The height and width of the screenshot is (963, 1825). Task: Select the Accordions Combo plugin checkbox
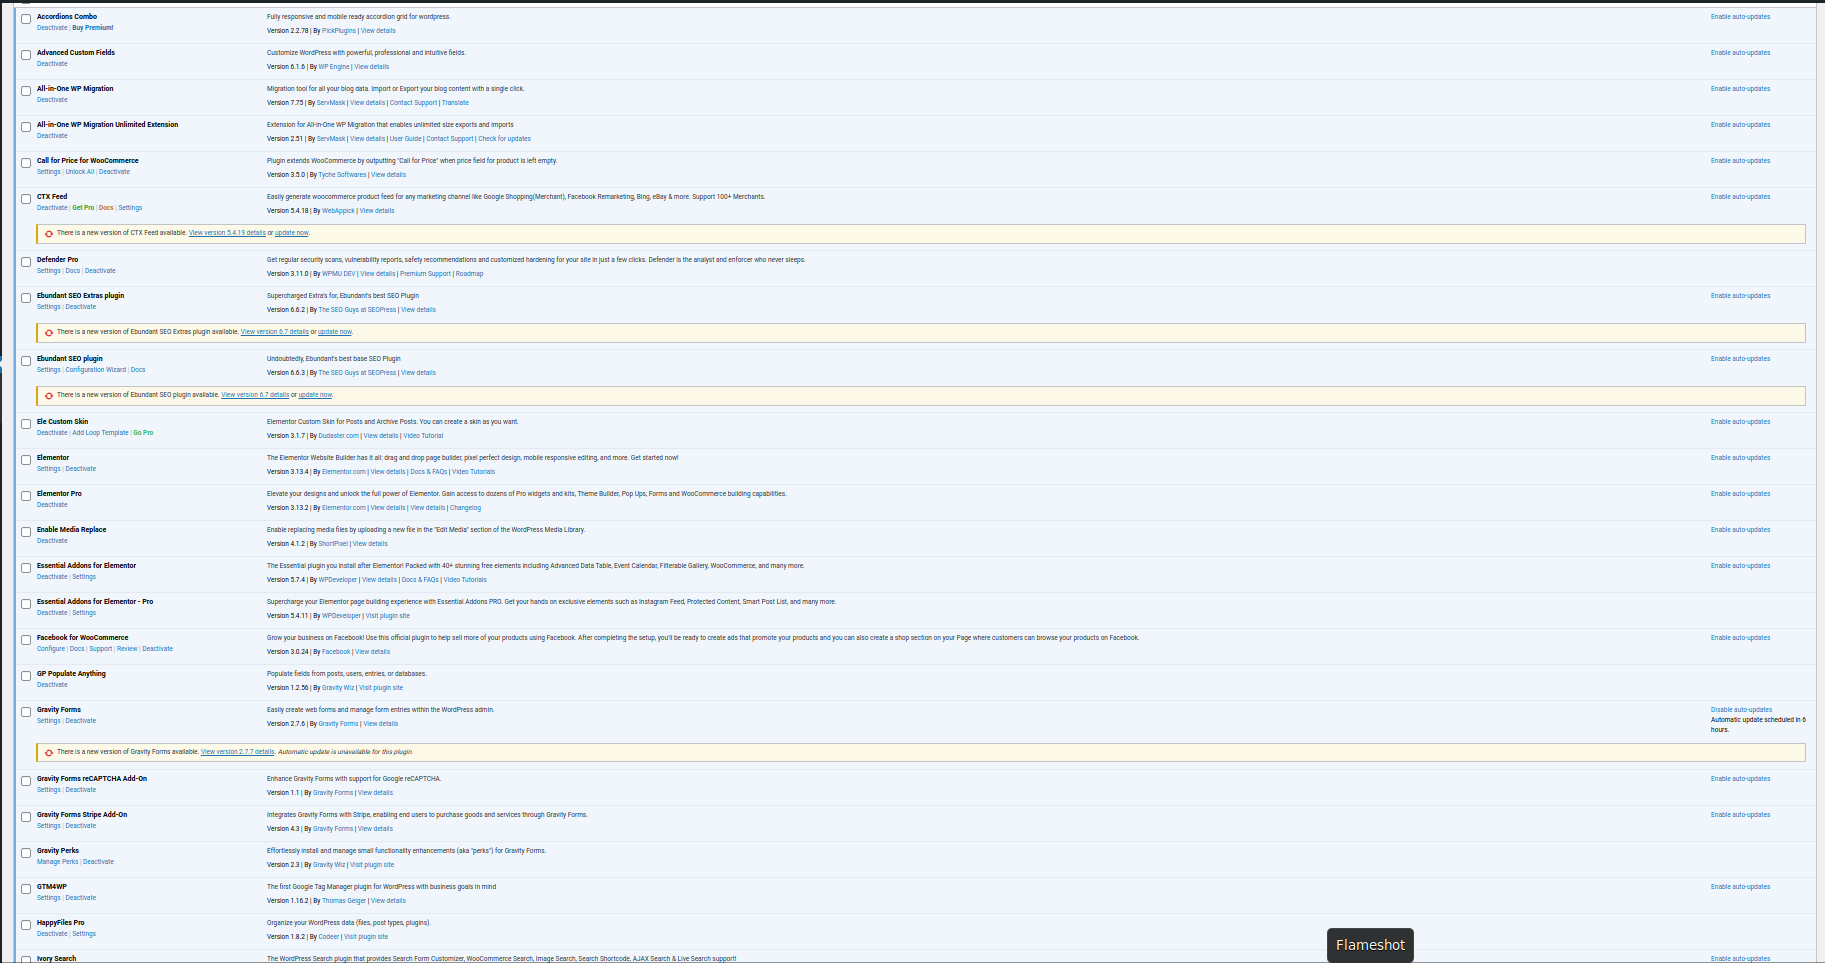coord(26,19)
